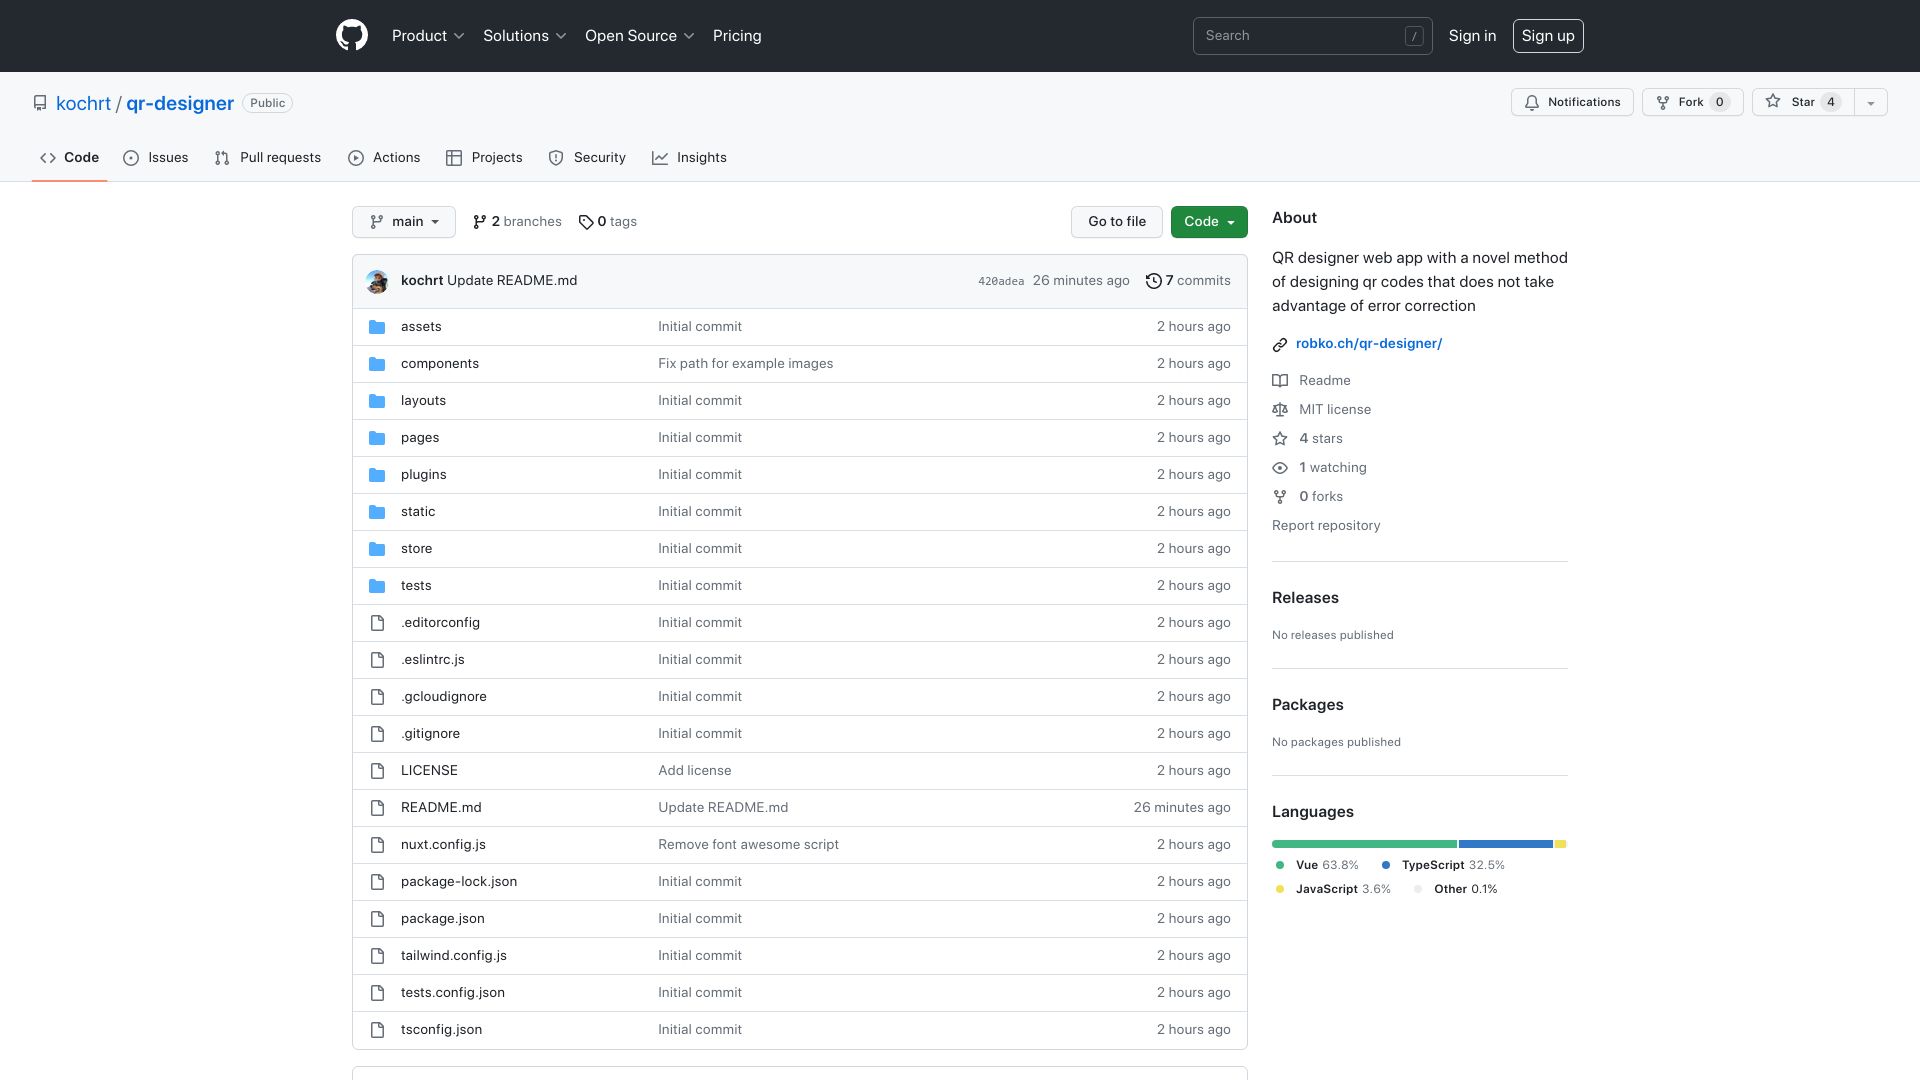Open the main branch selector
Viewport: 1920px width, 1080px height.
click(x=404, y=222)
